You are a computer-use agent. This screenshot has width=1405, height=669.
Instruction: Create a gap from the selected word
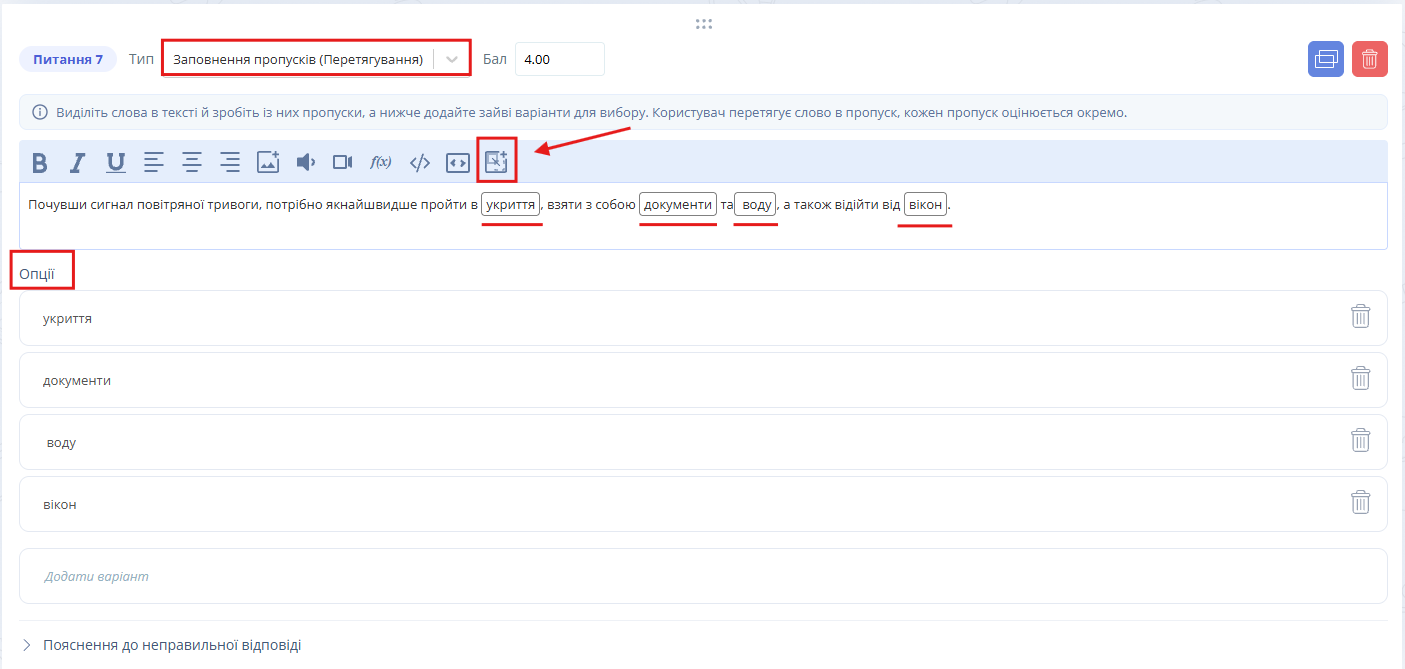(497, 161)
